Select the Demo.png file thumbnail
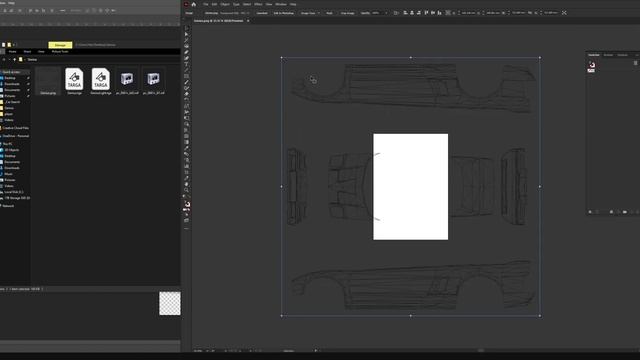The height and width of the screenshot is (360, 640). 48,81
